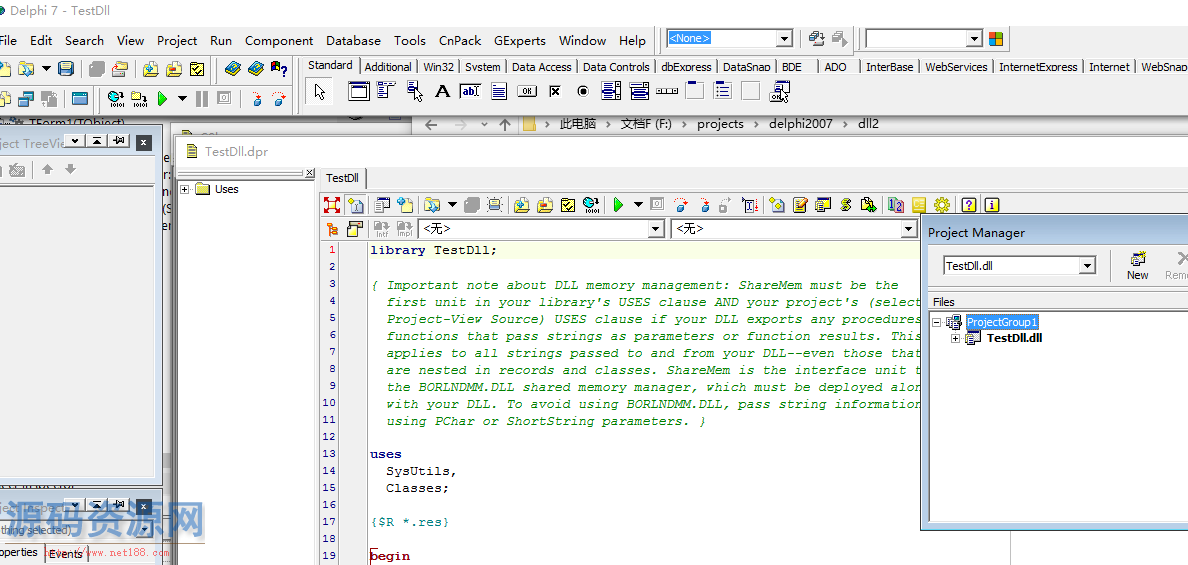
Task: Click 'projects' in the Explorer breadcrumb
Action: 721,123
